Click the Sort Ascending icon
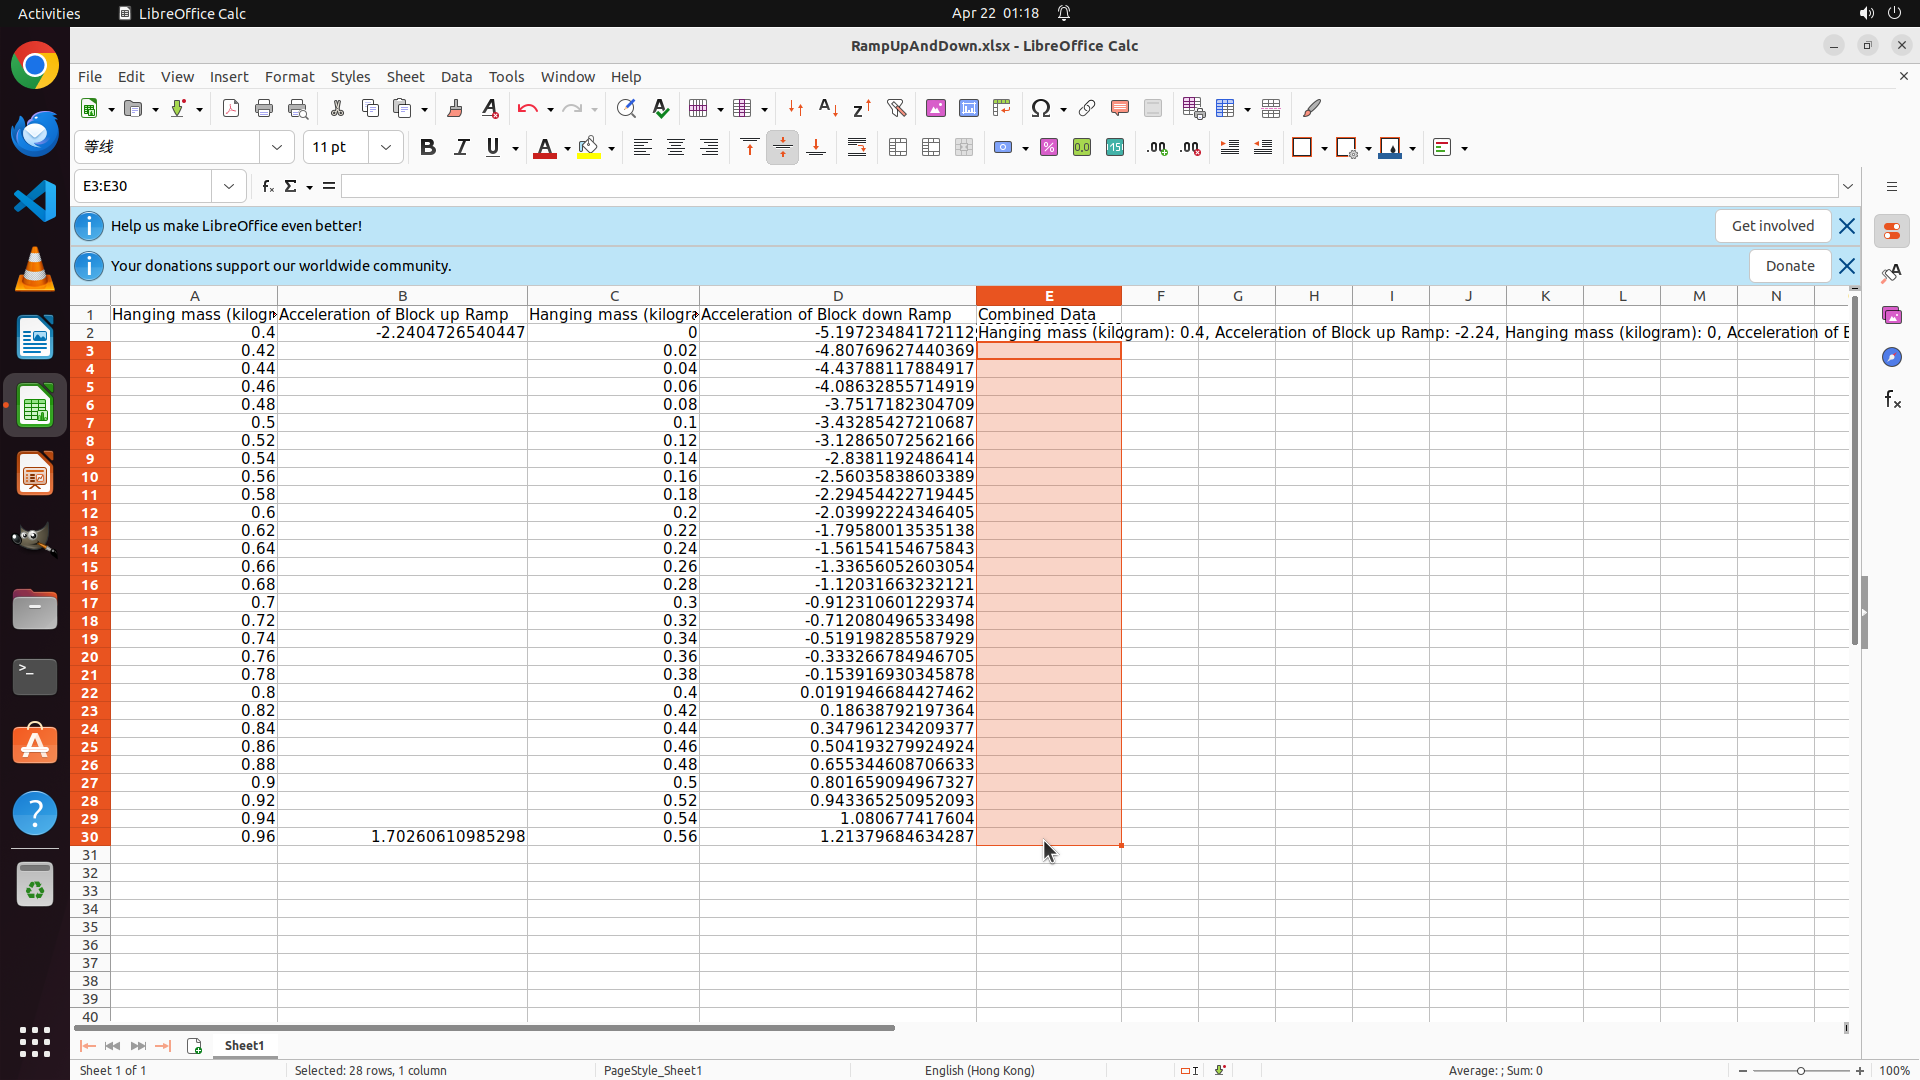Viewport: 1920px width, 1080px height. [828, 108]
